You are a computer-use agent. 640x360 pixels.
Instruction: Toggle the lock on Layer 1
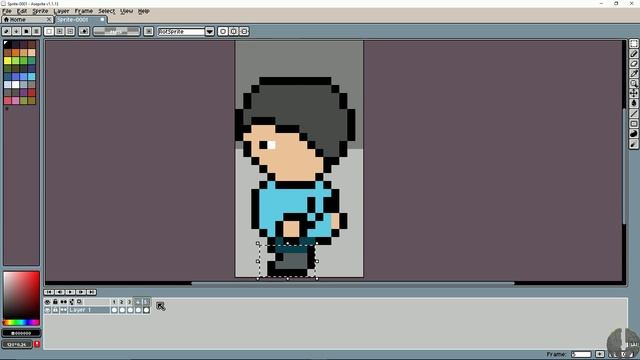pyautogui.click(x=56, y=310)
